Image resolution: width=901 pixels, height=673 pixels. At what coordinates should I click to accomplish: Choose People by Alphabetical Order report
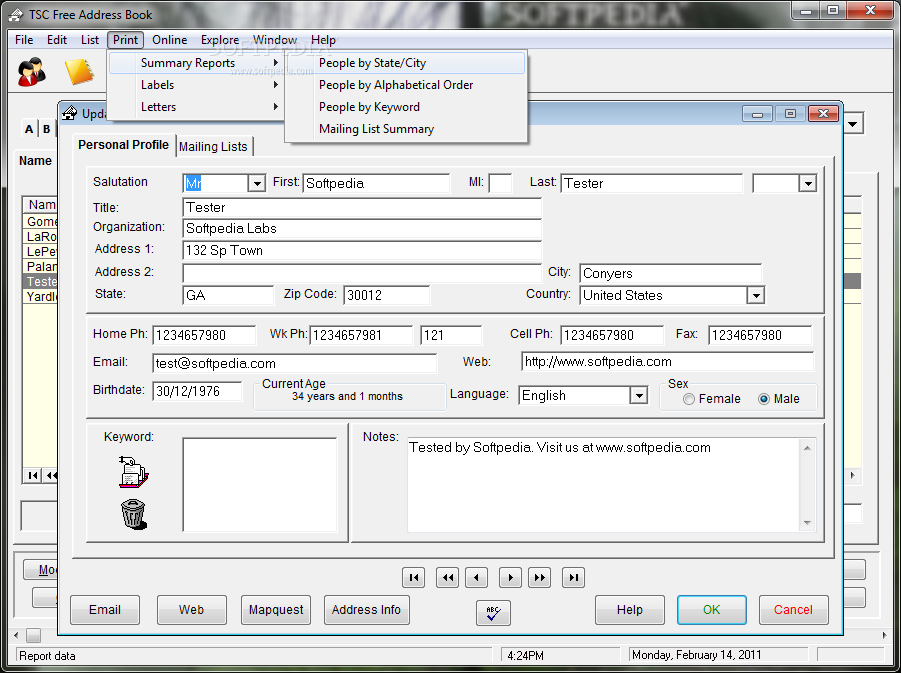(x=406, y=85)
